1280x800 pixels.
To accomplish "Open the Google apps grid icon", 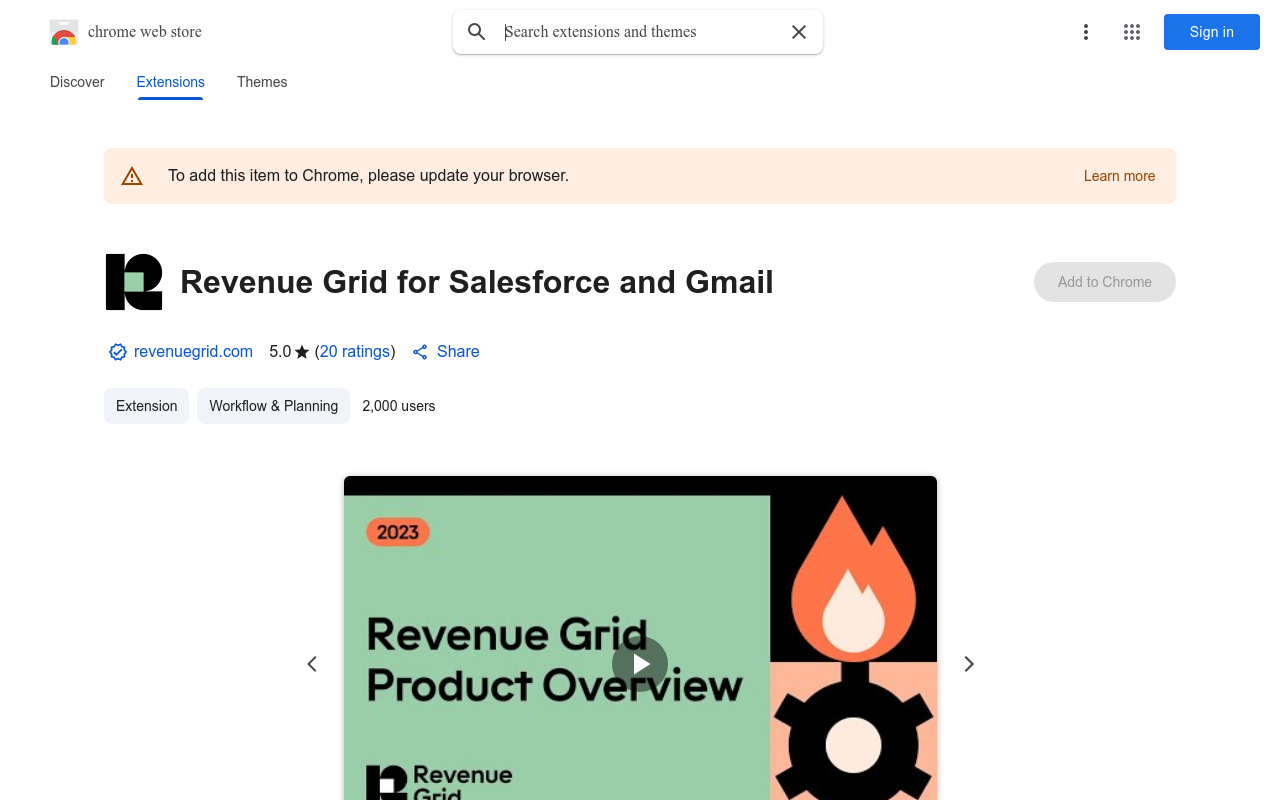I will (1132, 32).
